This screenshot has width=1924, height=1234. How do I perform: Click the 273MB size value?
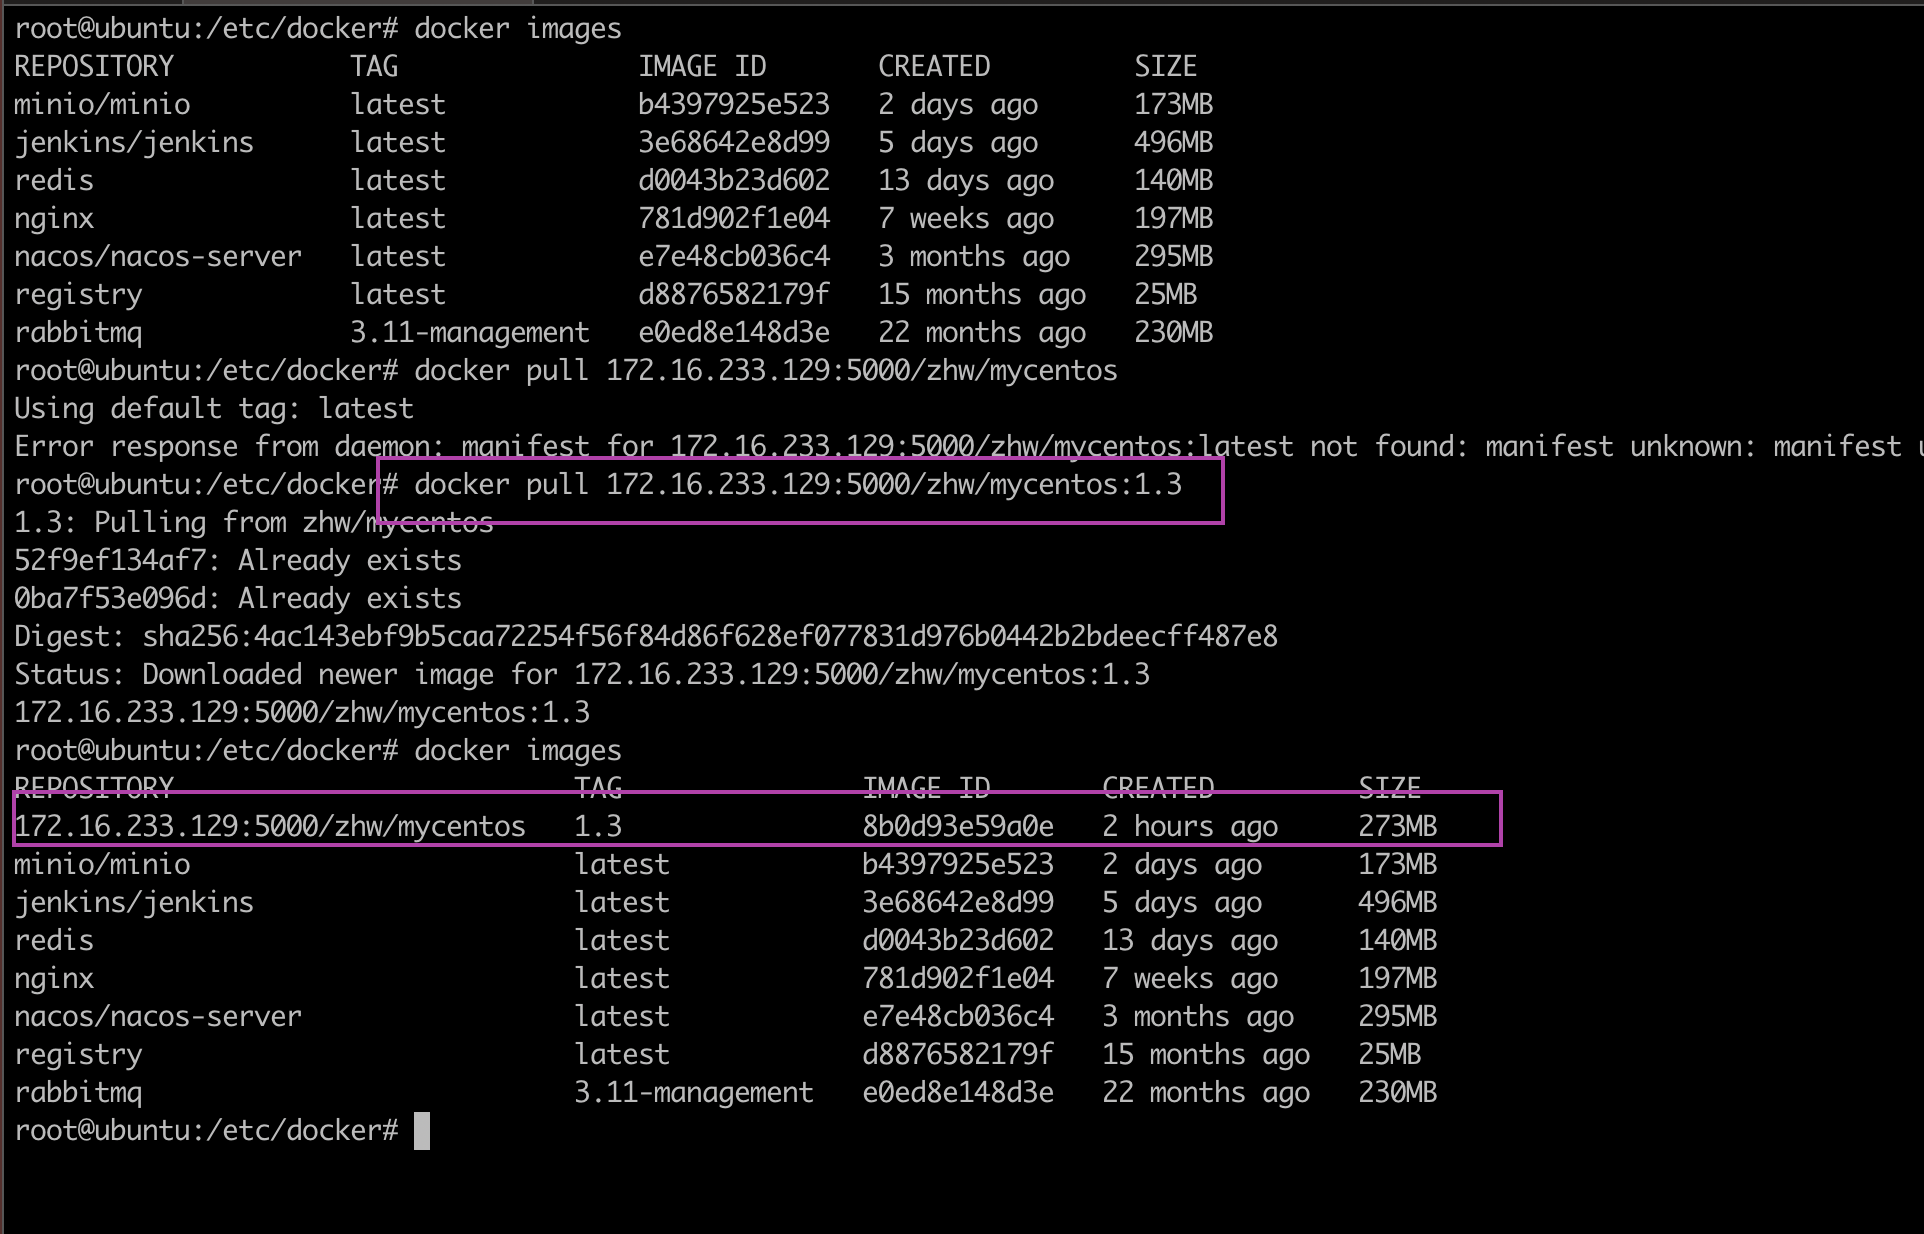coord(1397,826)
